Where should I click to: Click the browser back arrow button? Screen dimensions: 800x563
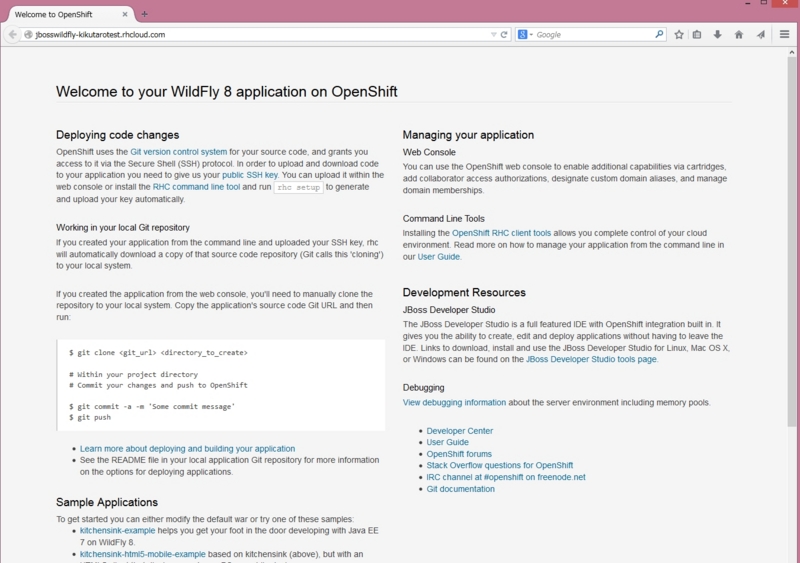[12, 35]
